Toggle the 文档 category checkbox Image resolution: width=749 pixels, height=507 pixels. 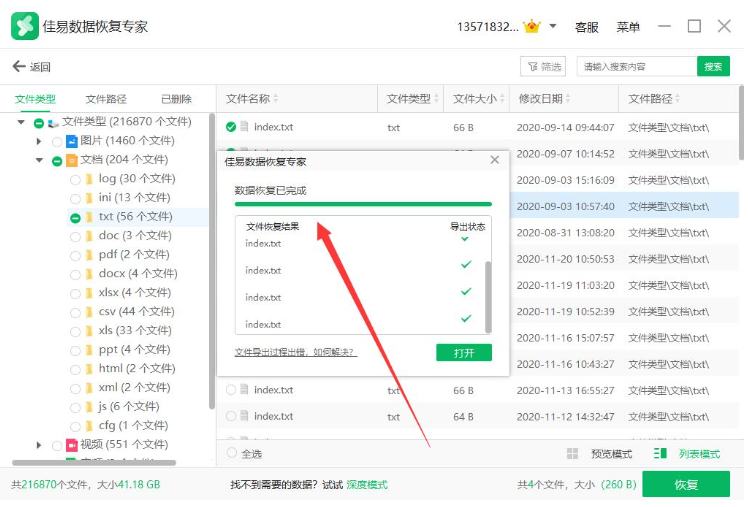coord(57,161)
